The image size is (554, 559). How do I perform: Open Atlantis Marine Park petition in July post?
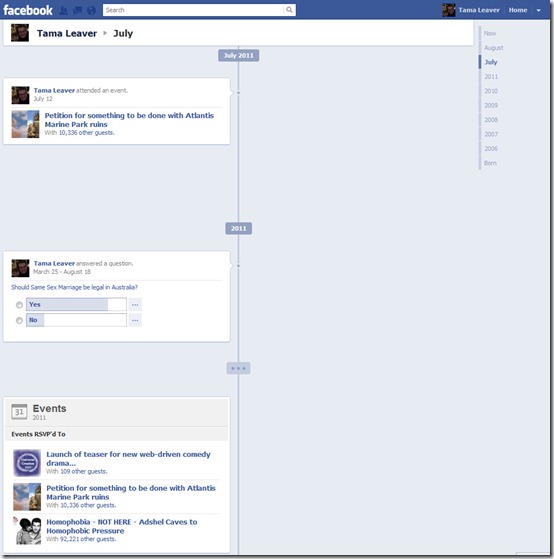(129, 120)
